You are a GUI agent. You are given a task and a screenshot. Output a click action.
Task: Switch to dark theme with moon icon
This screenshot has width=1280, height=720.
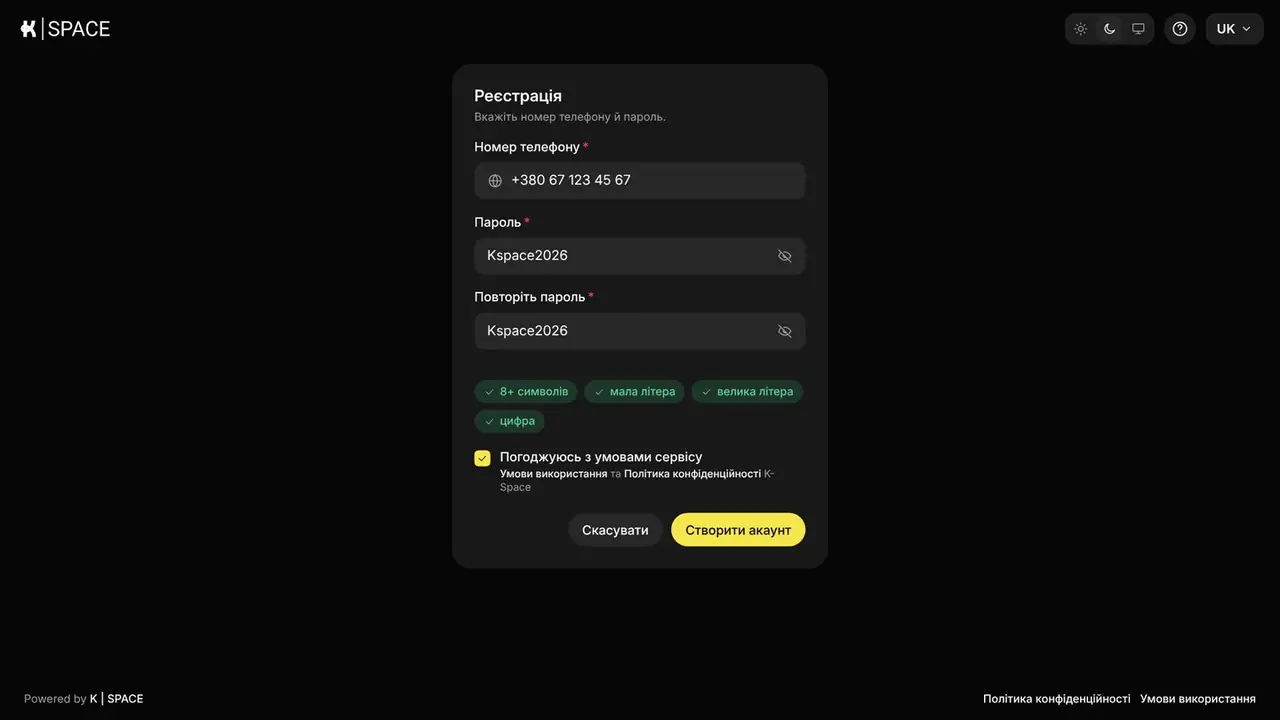[1110, 29]
